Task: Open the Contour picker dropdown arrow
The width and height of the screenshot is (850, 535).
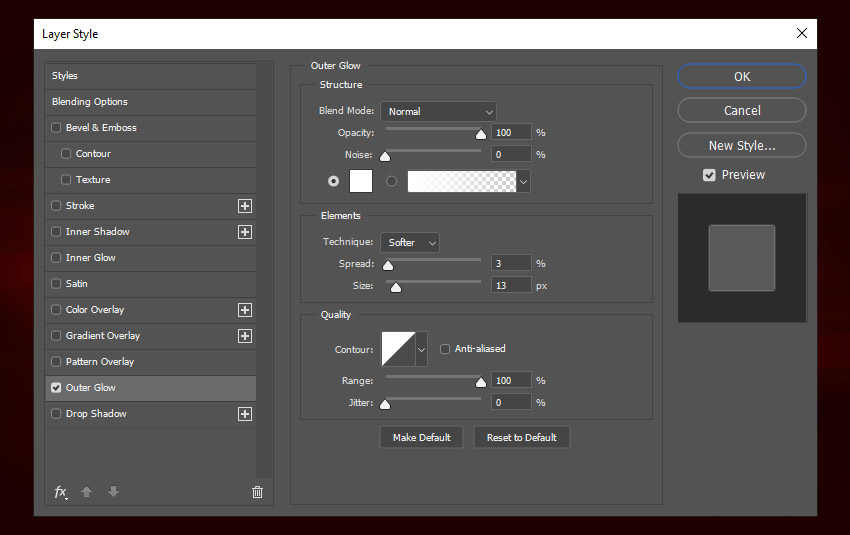Action: click(421, 349)
